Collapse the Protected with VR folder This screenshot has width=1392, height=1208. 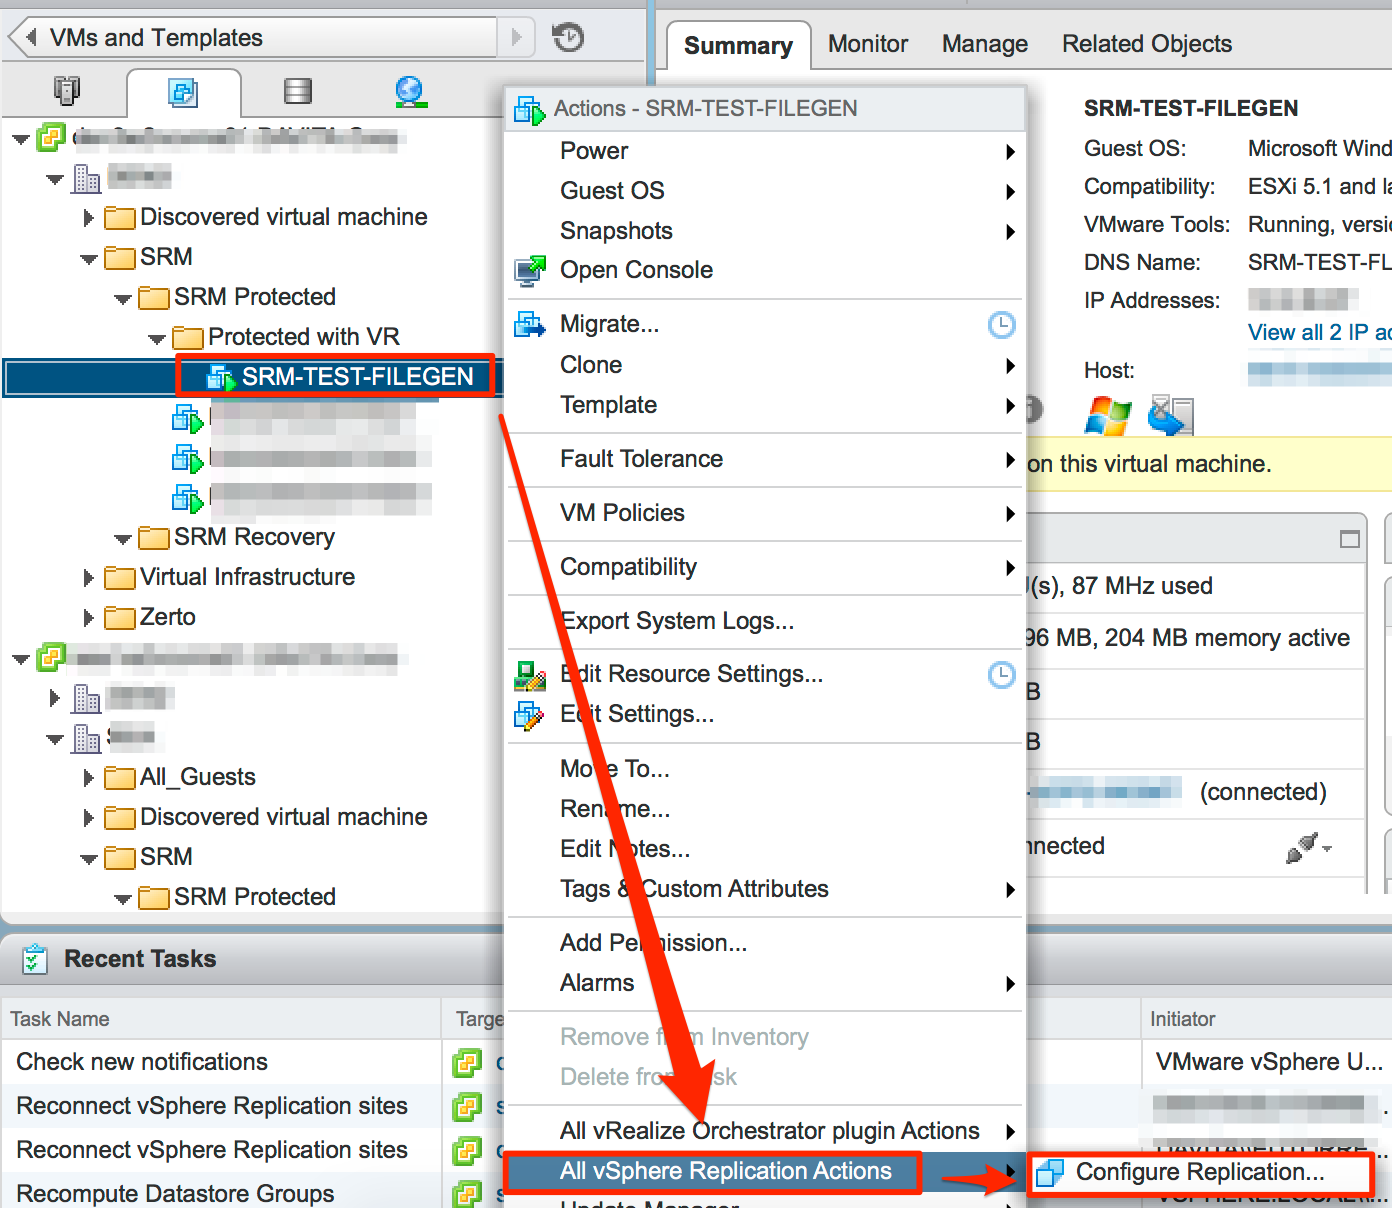point(157,337)
